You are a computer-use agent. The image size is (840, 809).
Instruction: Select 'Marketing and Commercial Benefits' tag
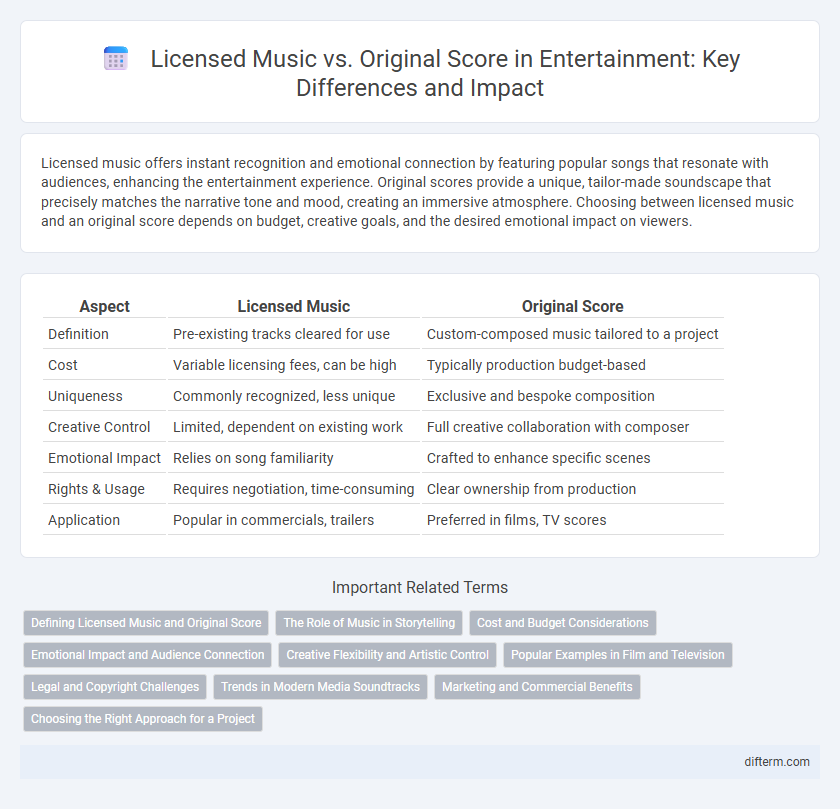tap(537, 687)
